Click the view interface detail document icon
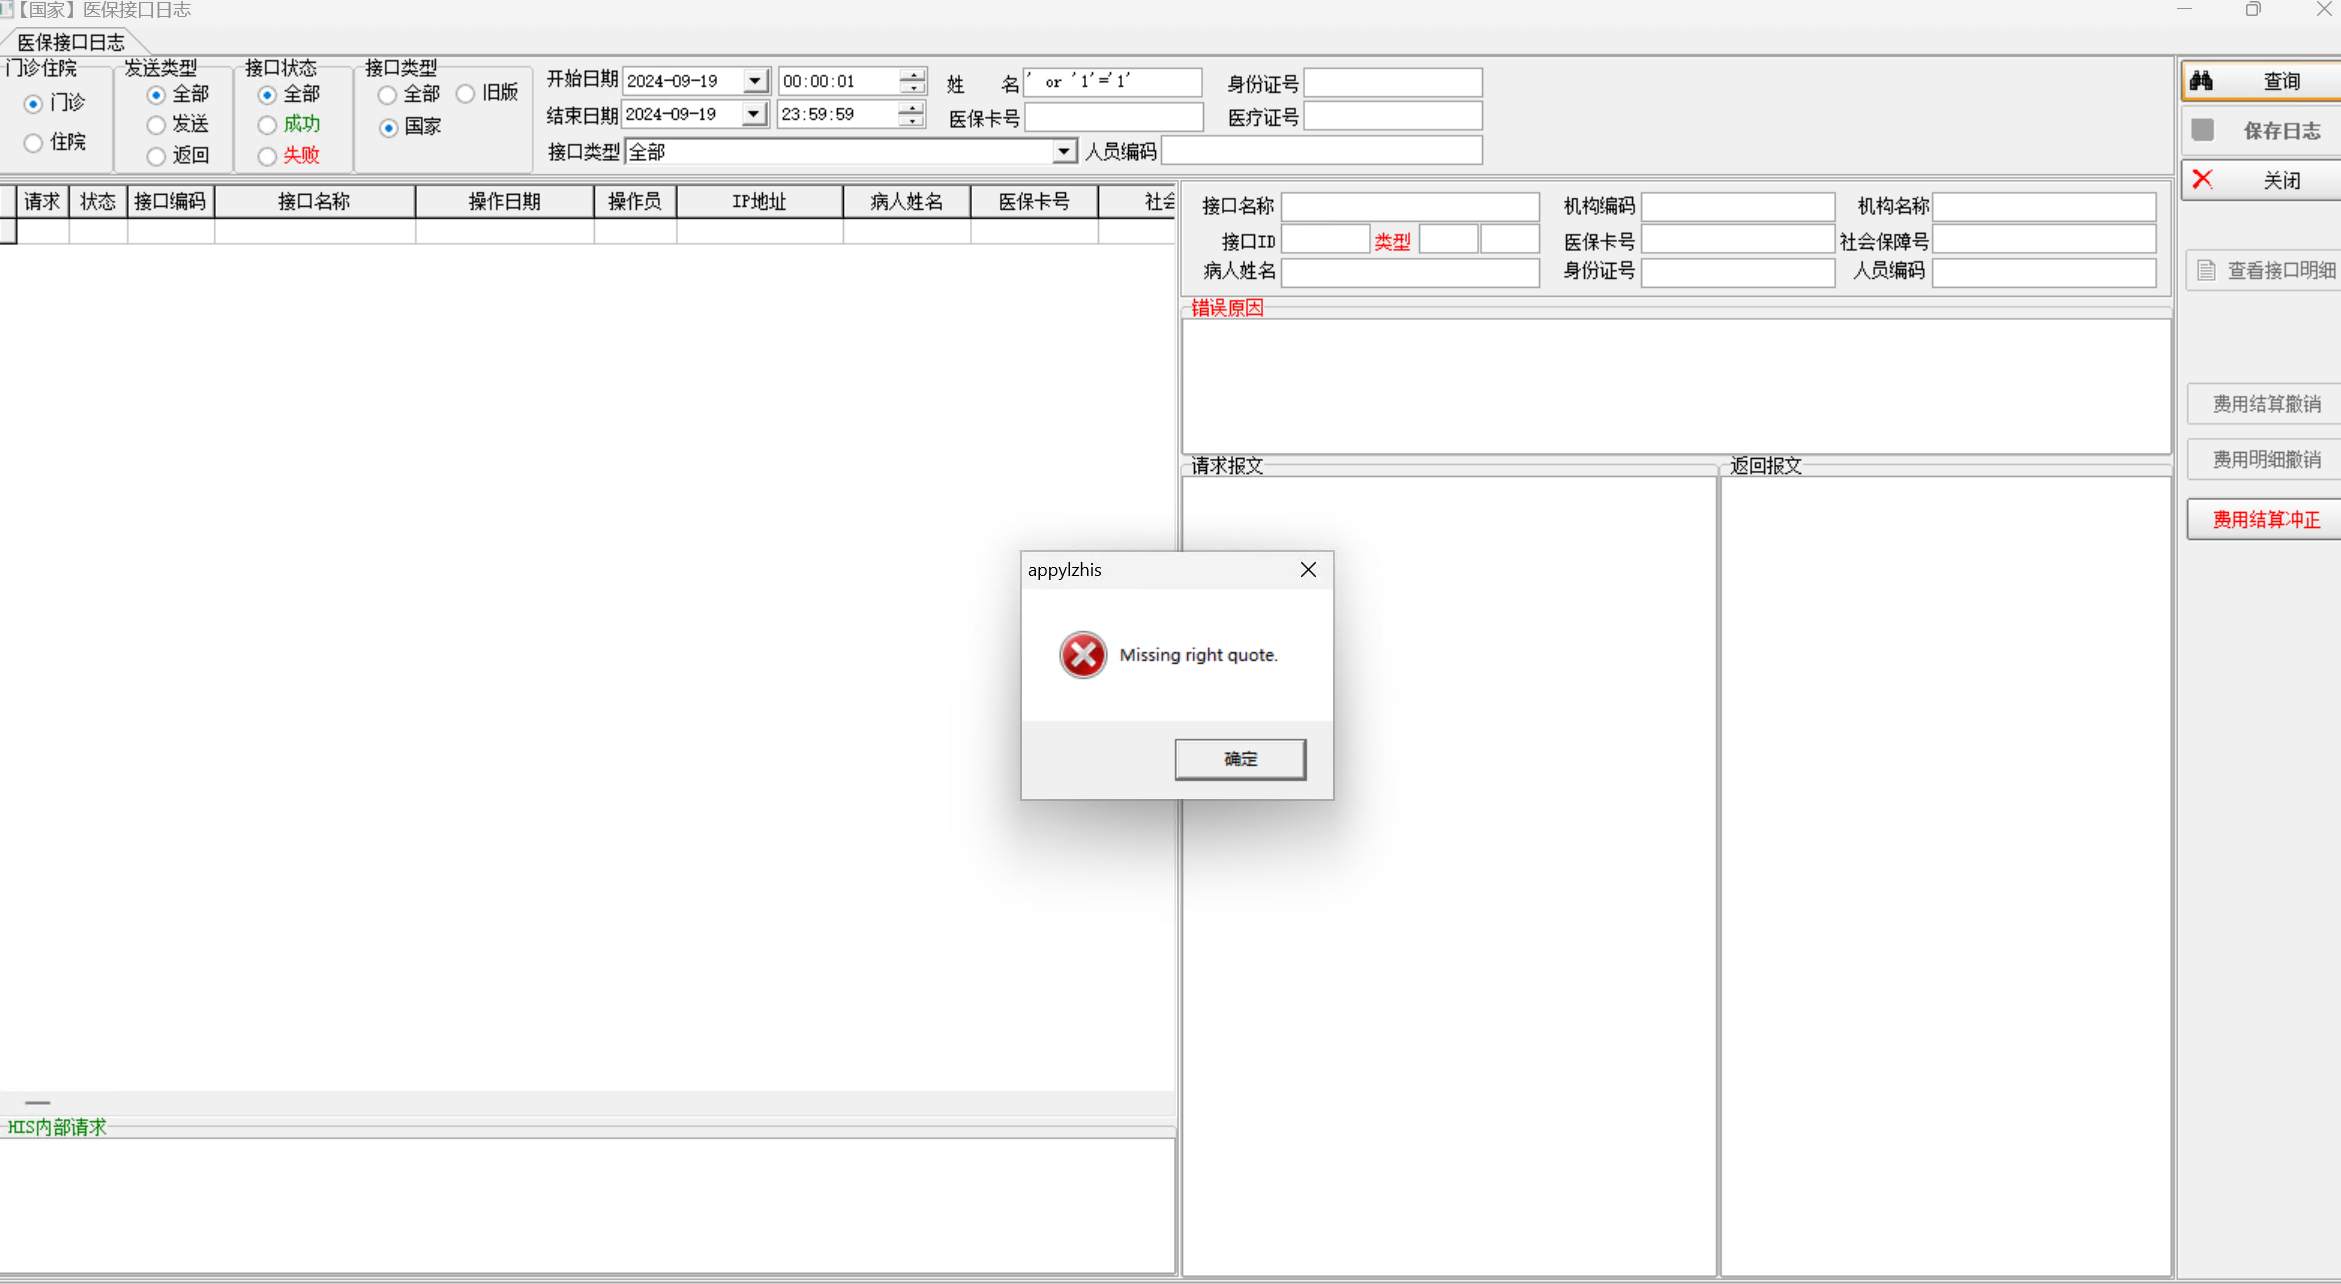The height and width of the screenshot is (1284, 2341). (2206, 270)
